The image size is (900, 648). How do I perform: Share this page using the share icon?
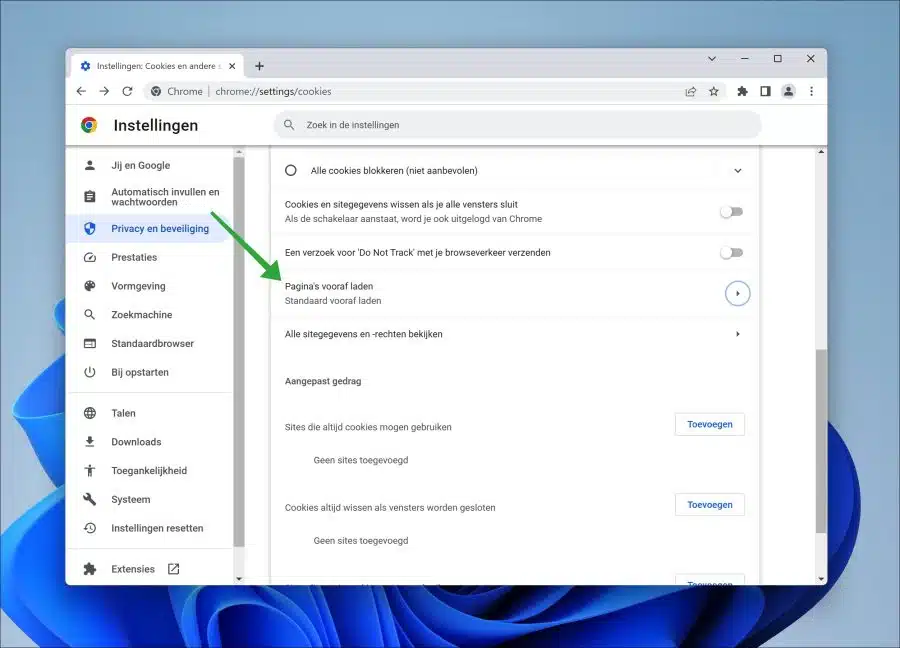click(690, 91)
